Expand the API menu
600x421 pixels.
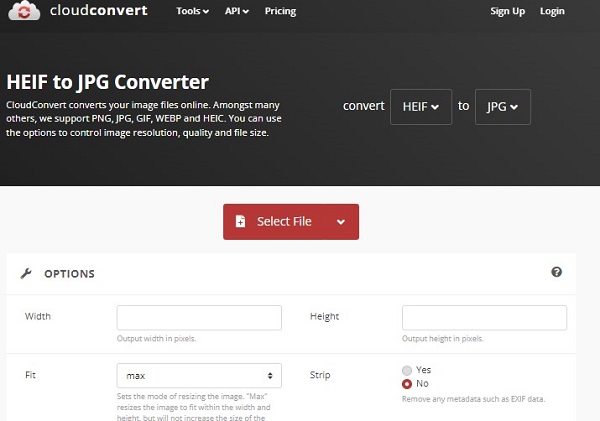pos(237,11)
